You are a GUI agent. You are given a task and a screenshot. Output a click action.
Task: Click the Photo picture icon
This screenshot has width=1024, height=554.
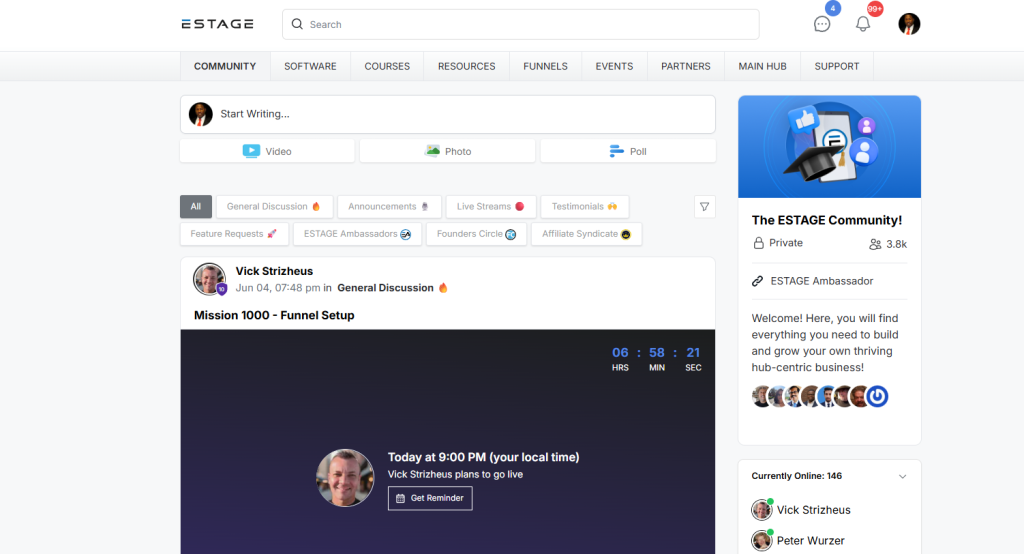[x=432, y=151]
